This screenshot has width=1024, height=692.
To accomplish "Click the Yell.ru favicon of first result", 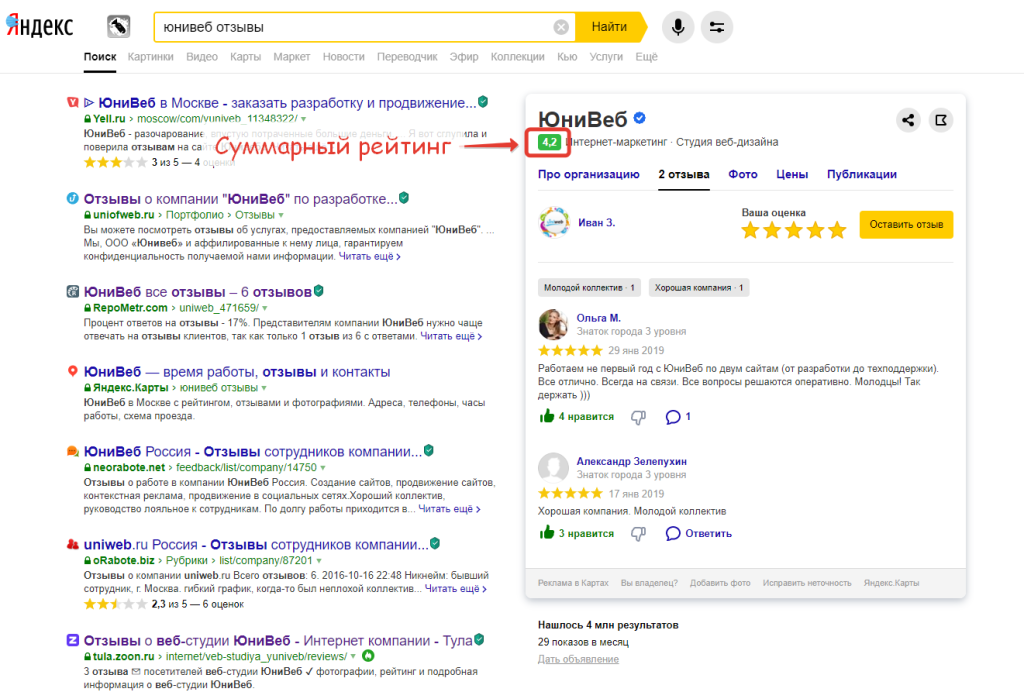I will [x=72, y=102].
